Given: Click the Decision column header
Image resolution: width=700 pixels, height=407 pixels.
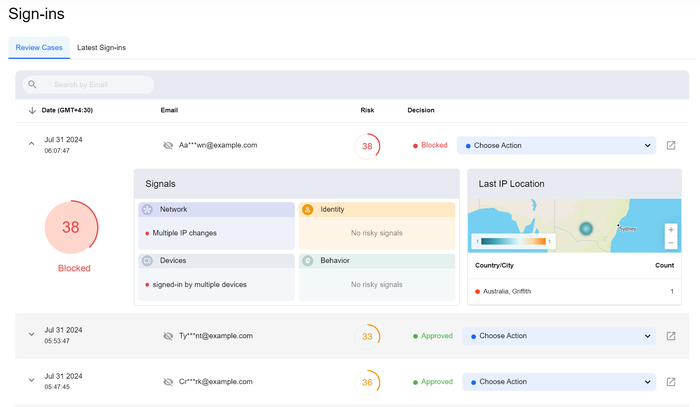Looking at the screenshot, I should click(x=421, y=110).
